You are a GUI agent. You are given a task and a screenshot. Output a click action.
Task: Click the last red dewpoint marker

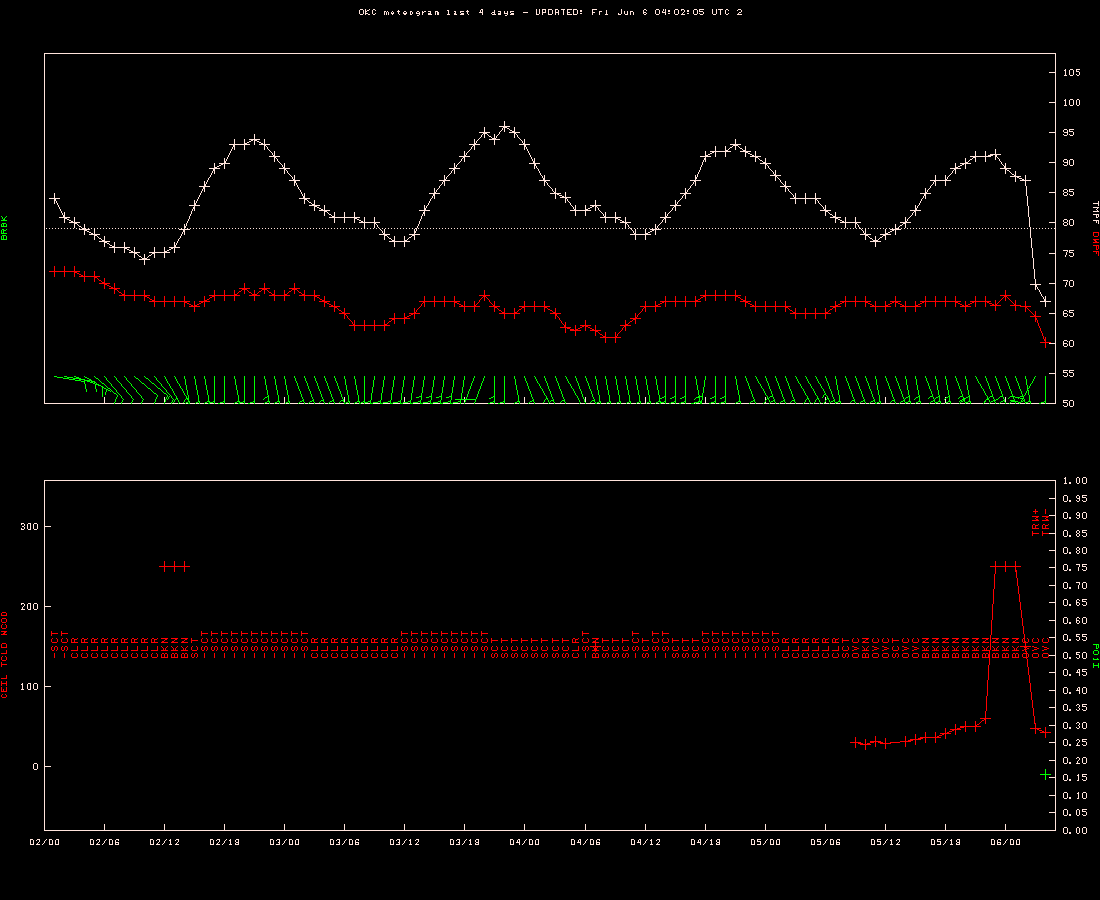click(x=1046, y=342)
